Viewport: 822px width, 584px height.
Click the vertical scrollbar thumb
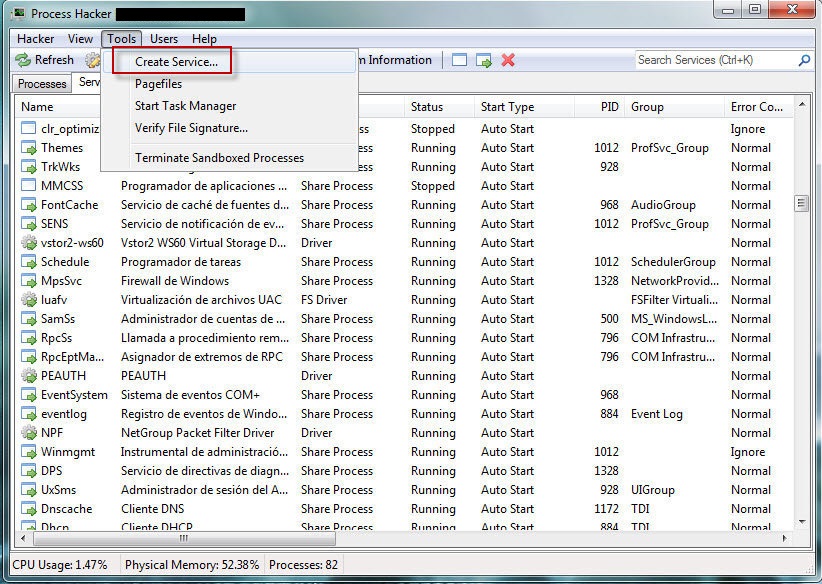[x=801, y=202]
